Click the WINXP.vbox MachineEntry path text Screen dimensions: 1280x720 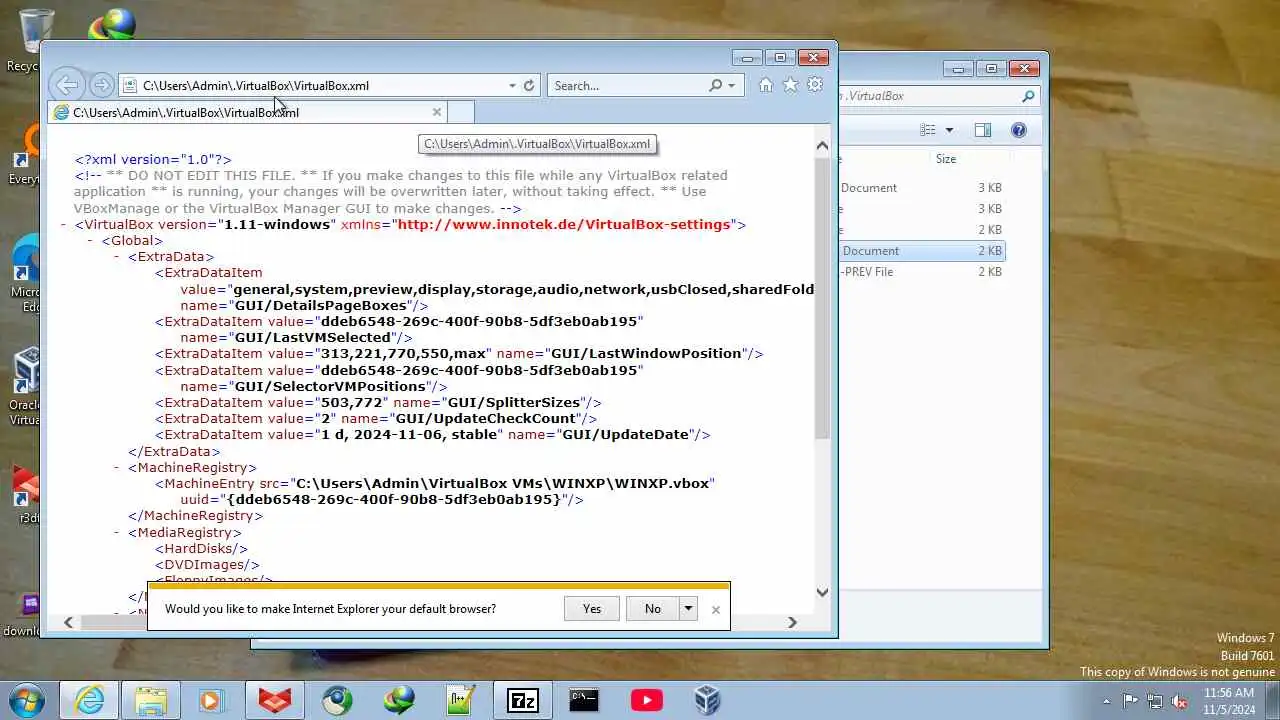(x=502, y=483)
